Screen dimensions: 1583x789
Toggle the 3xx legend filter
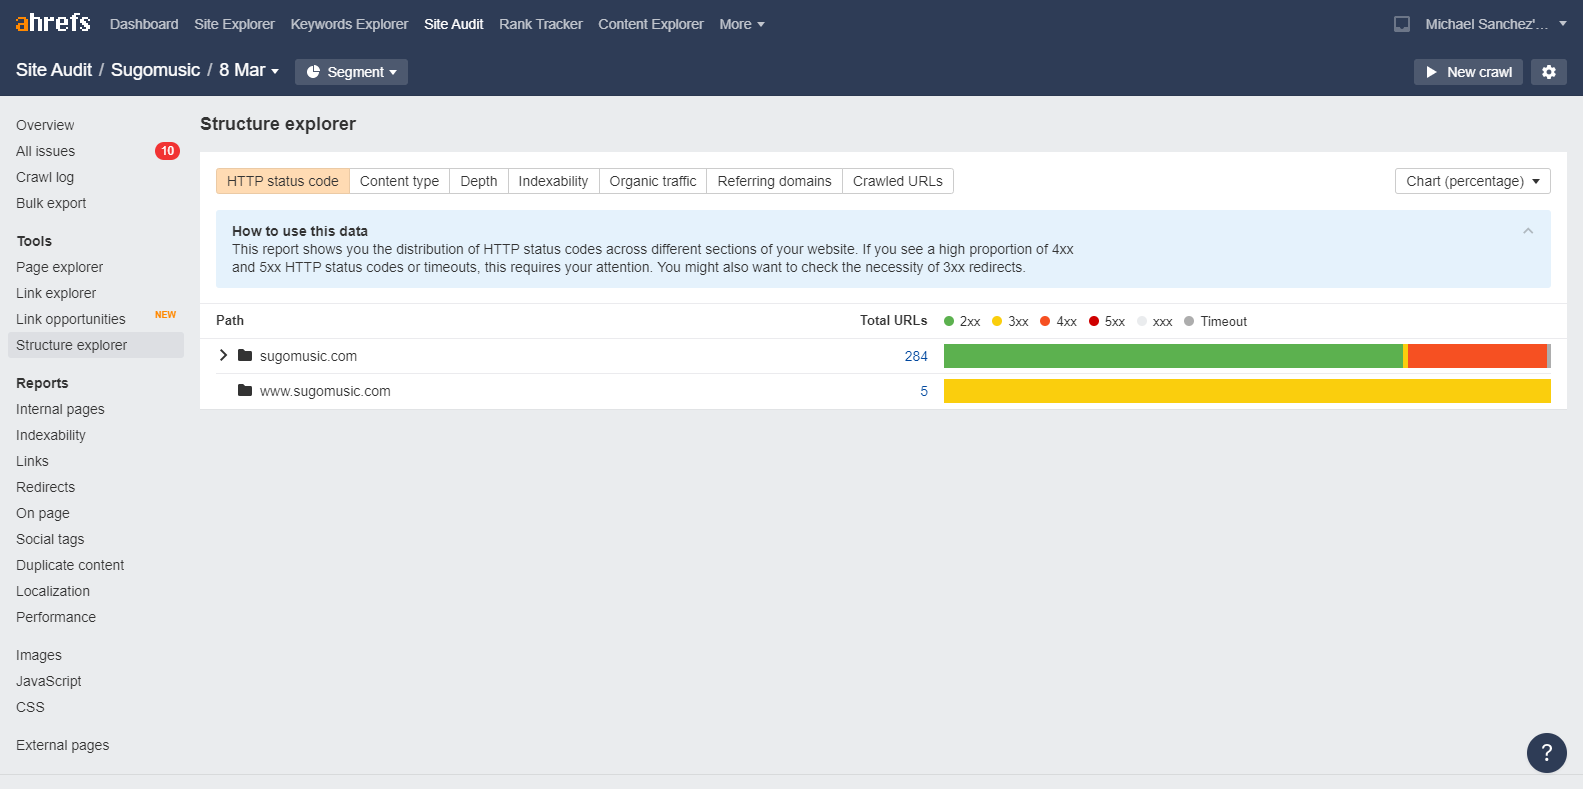1010,321
